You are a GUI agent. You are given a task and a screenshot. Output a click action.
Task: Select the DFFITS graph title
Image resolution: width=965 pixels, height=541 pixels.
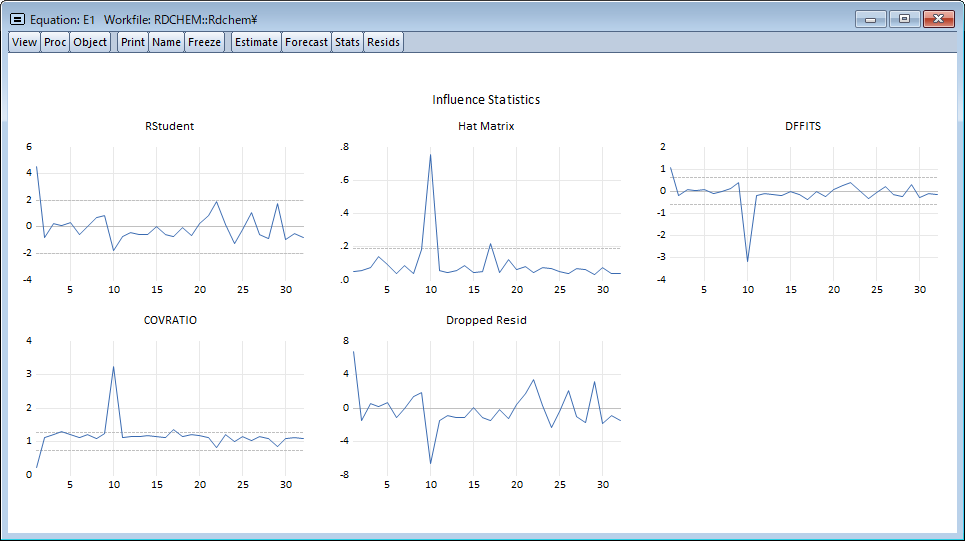(x=803, y=126)
